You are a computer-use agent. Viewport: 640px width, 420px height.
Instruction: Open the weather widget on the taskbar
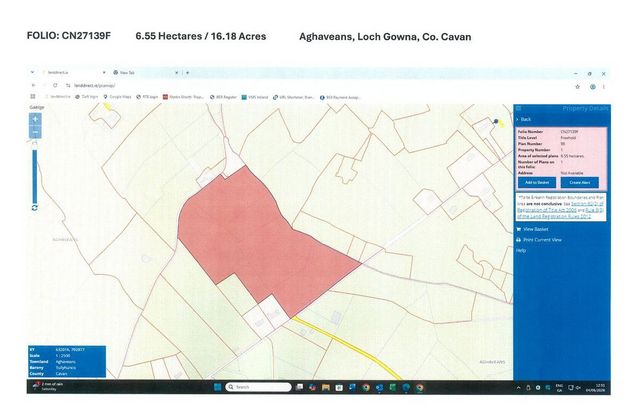[x=49, y=387]
